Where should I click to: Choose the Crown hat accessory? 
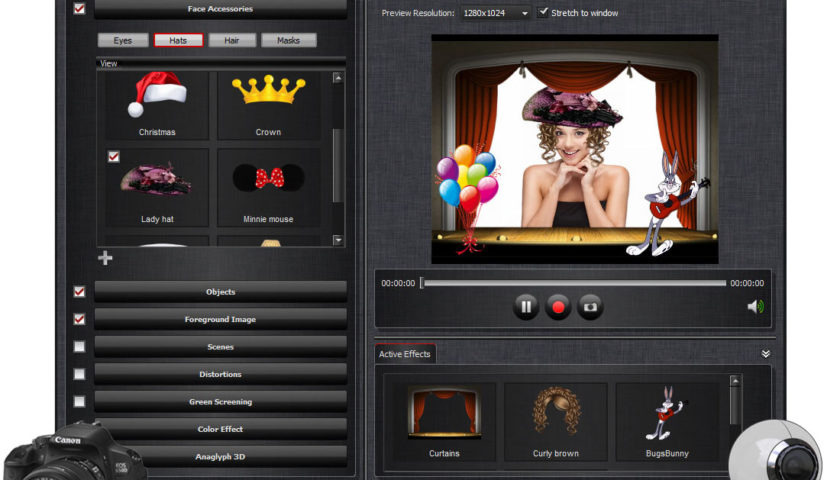[x=268, y=105]
